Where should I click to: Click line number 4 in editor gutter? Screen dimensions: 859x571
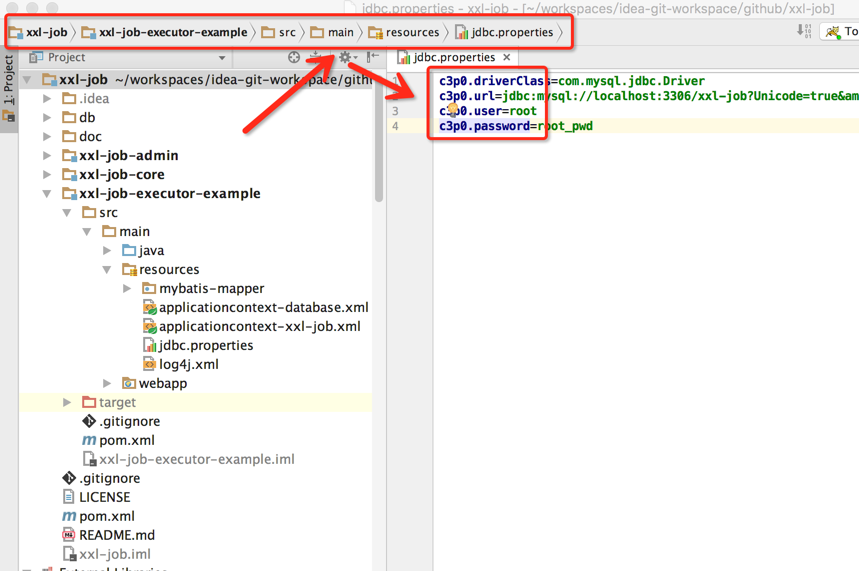tap(396, 126)
